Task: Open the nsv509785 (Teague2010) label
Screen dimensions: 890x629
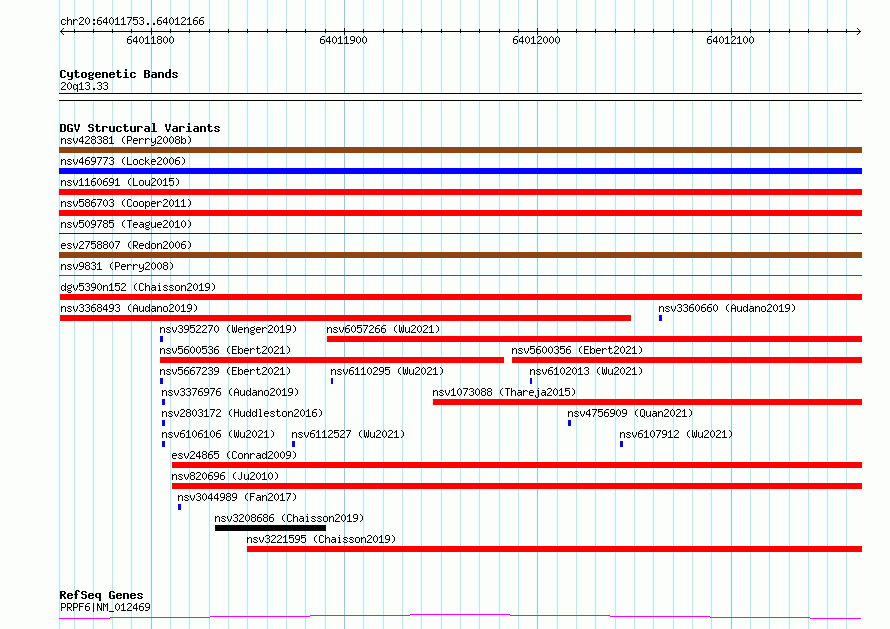Action: [126, 224]
